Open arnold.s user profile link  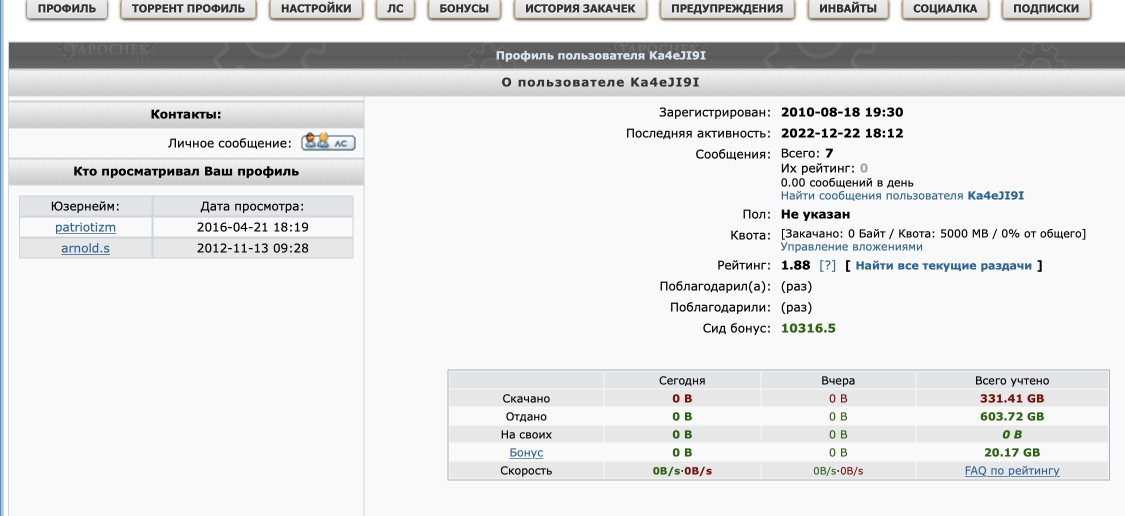85,248
